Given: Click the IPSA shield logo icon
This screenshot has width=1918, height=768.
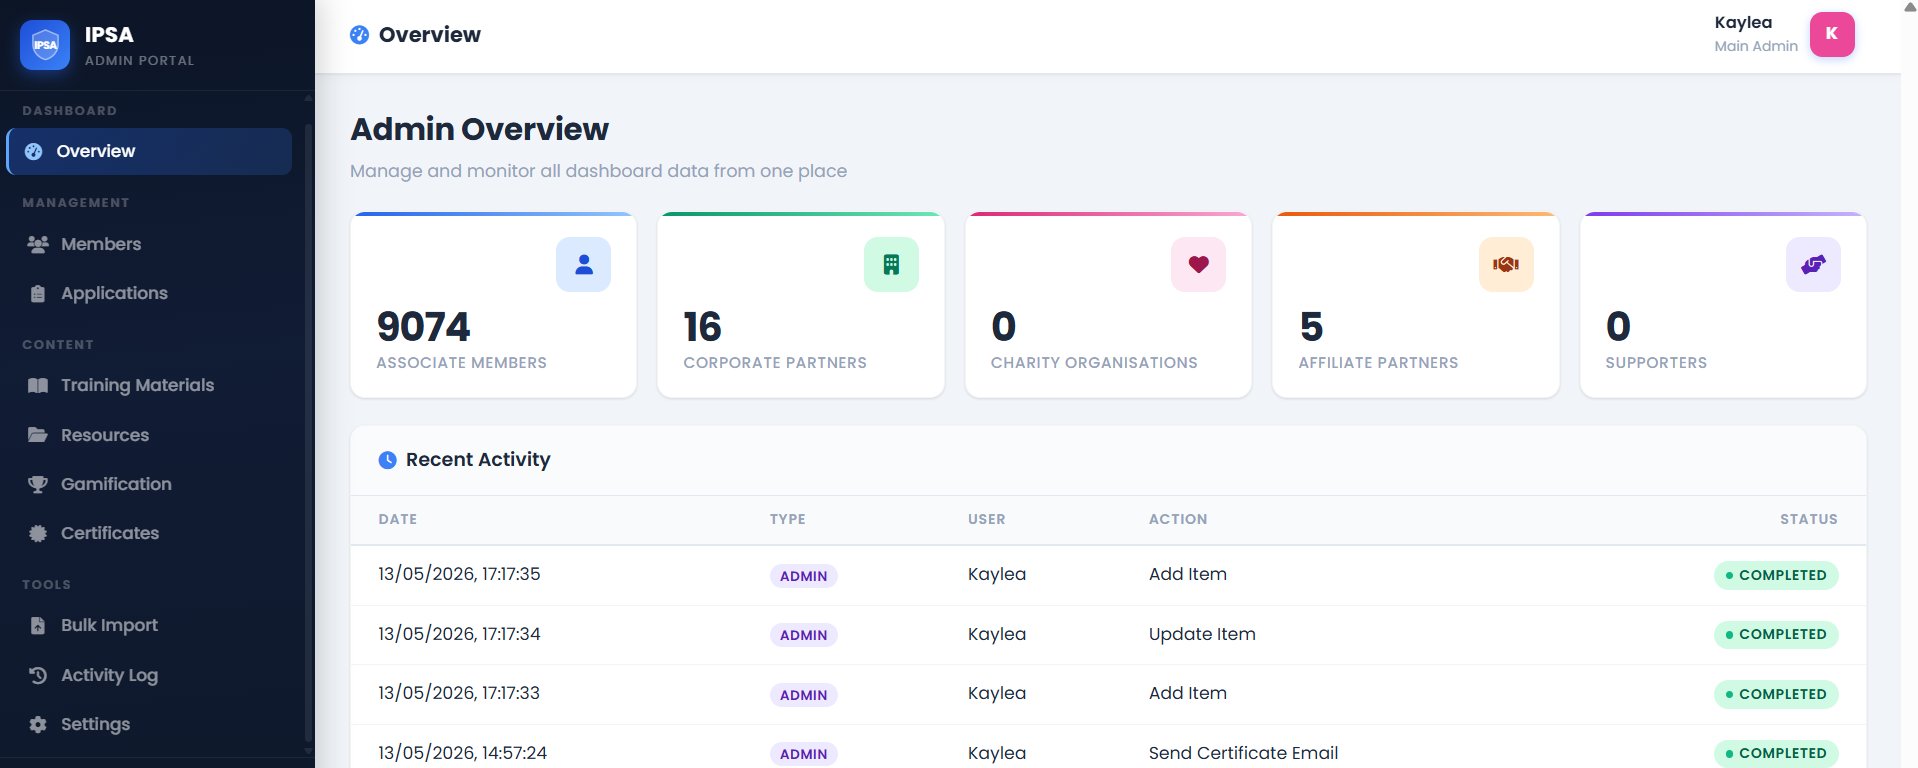Looking at the screenshot, I should pyautogui.click(x=45, y=45).
